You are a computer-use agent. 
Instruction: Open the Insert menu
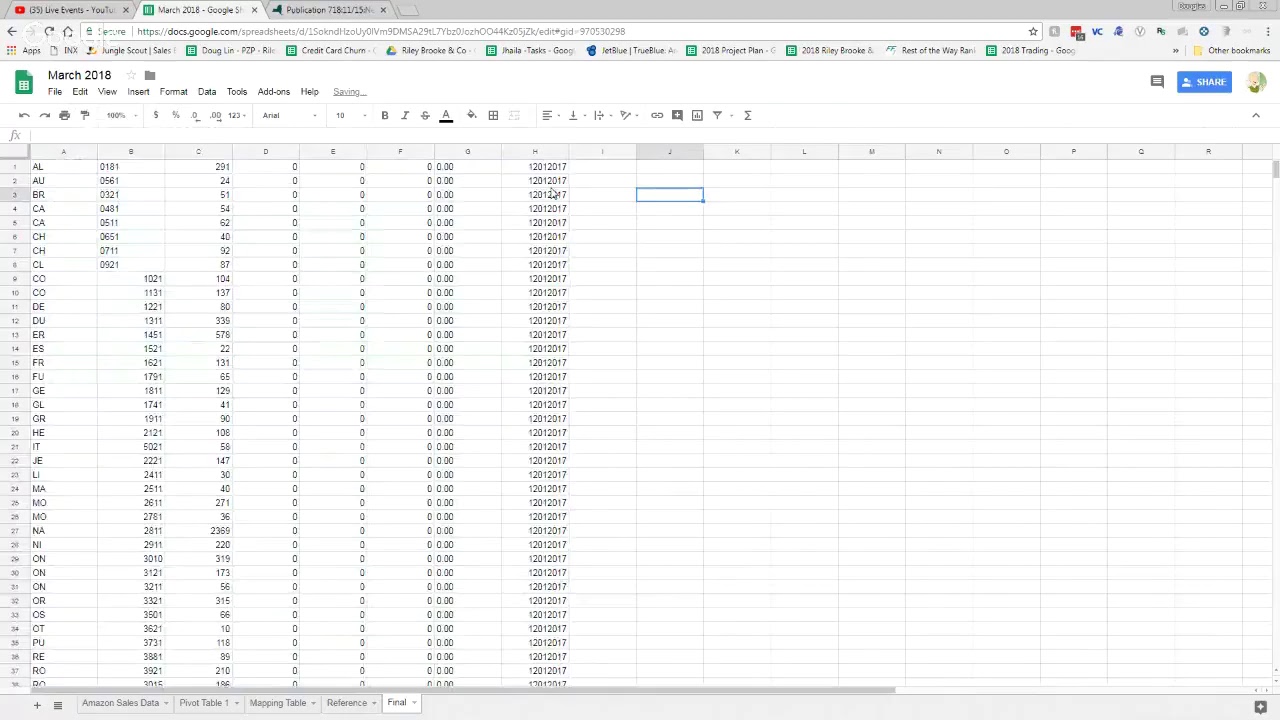138,92
